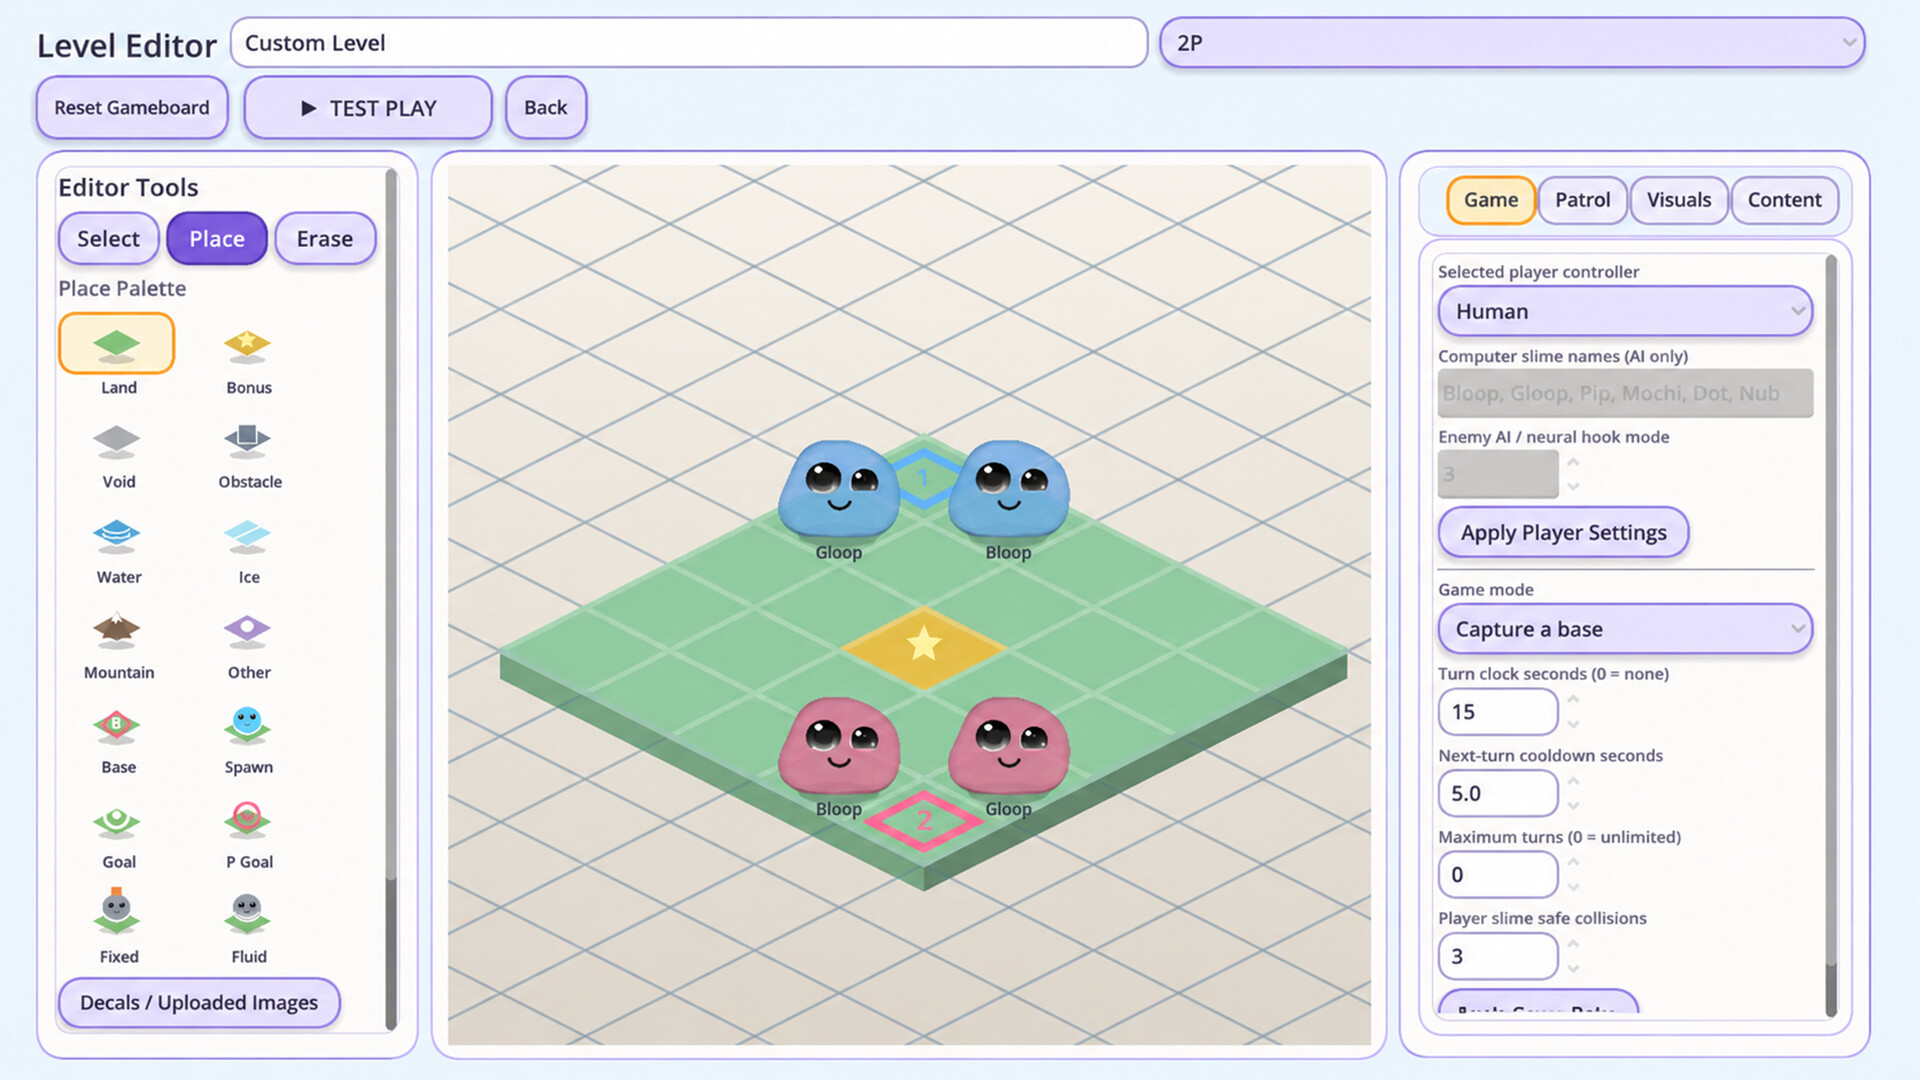
Task: Focus the Maximum turns field
Action: pyautogui.click(x=1497, y=875)
